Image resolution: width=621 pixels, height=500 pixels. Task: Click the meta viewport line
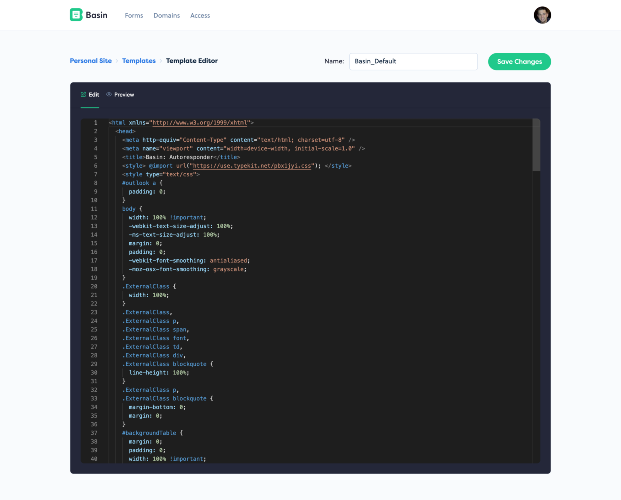pyautogui.click(x=244, y=149)
